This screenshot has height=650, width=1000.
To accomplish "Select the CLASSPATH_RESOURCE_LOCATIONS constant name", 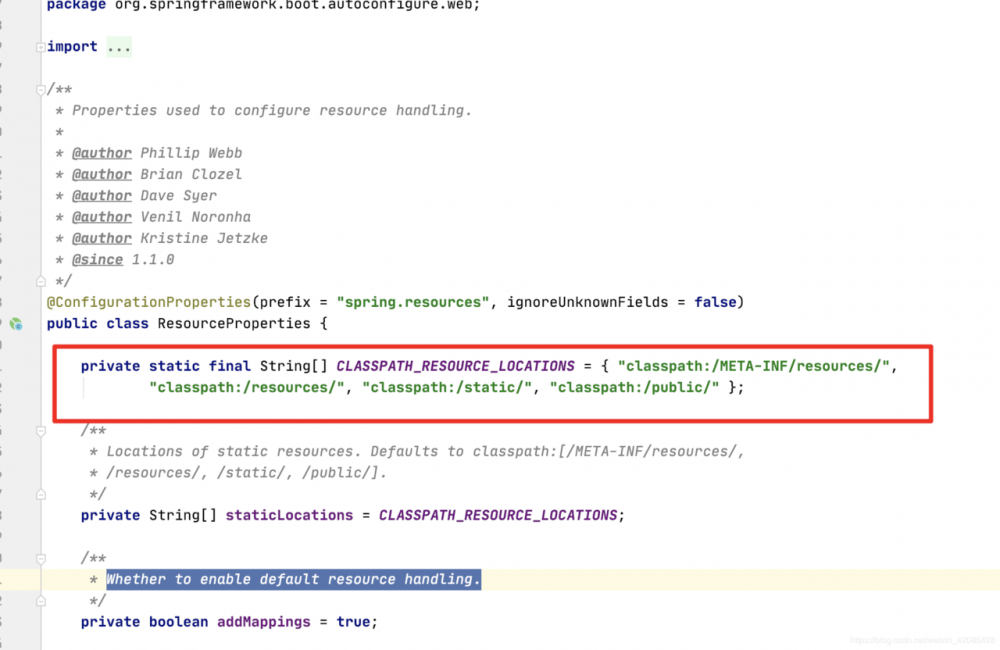I will (x=455, y=365).
